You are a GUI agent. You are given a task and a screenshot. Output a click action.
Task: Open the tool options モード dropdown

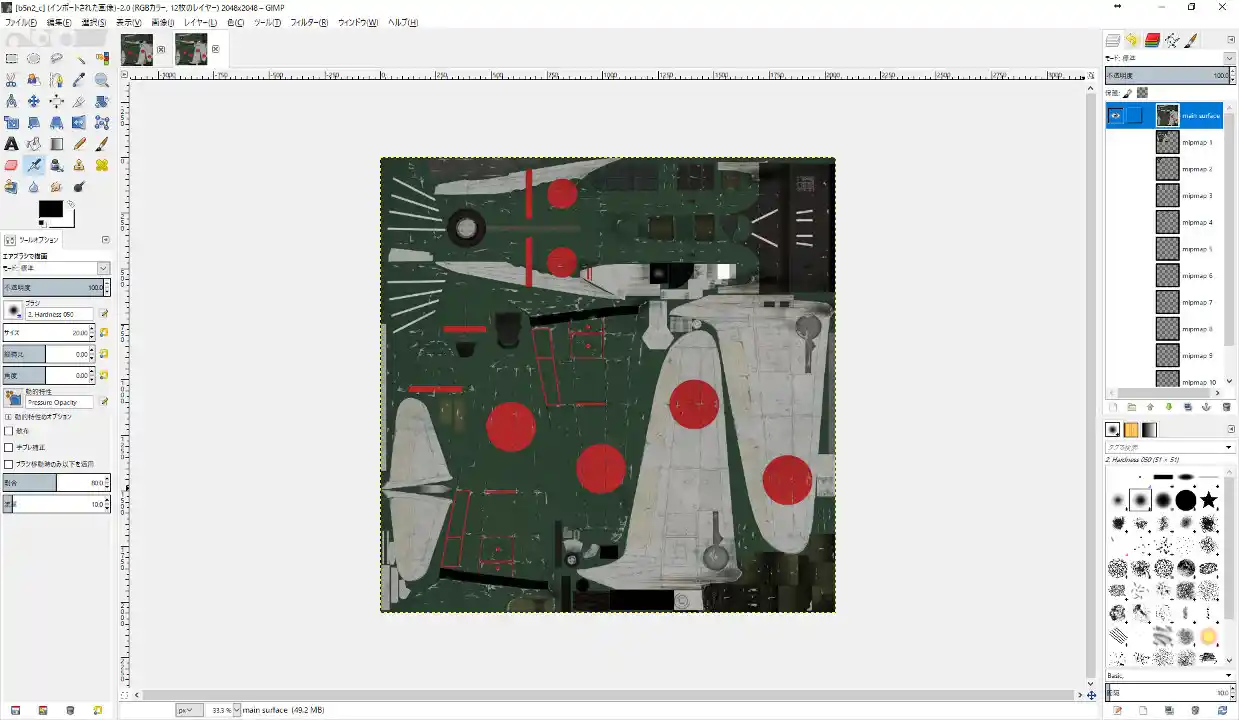coord(103,268)
